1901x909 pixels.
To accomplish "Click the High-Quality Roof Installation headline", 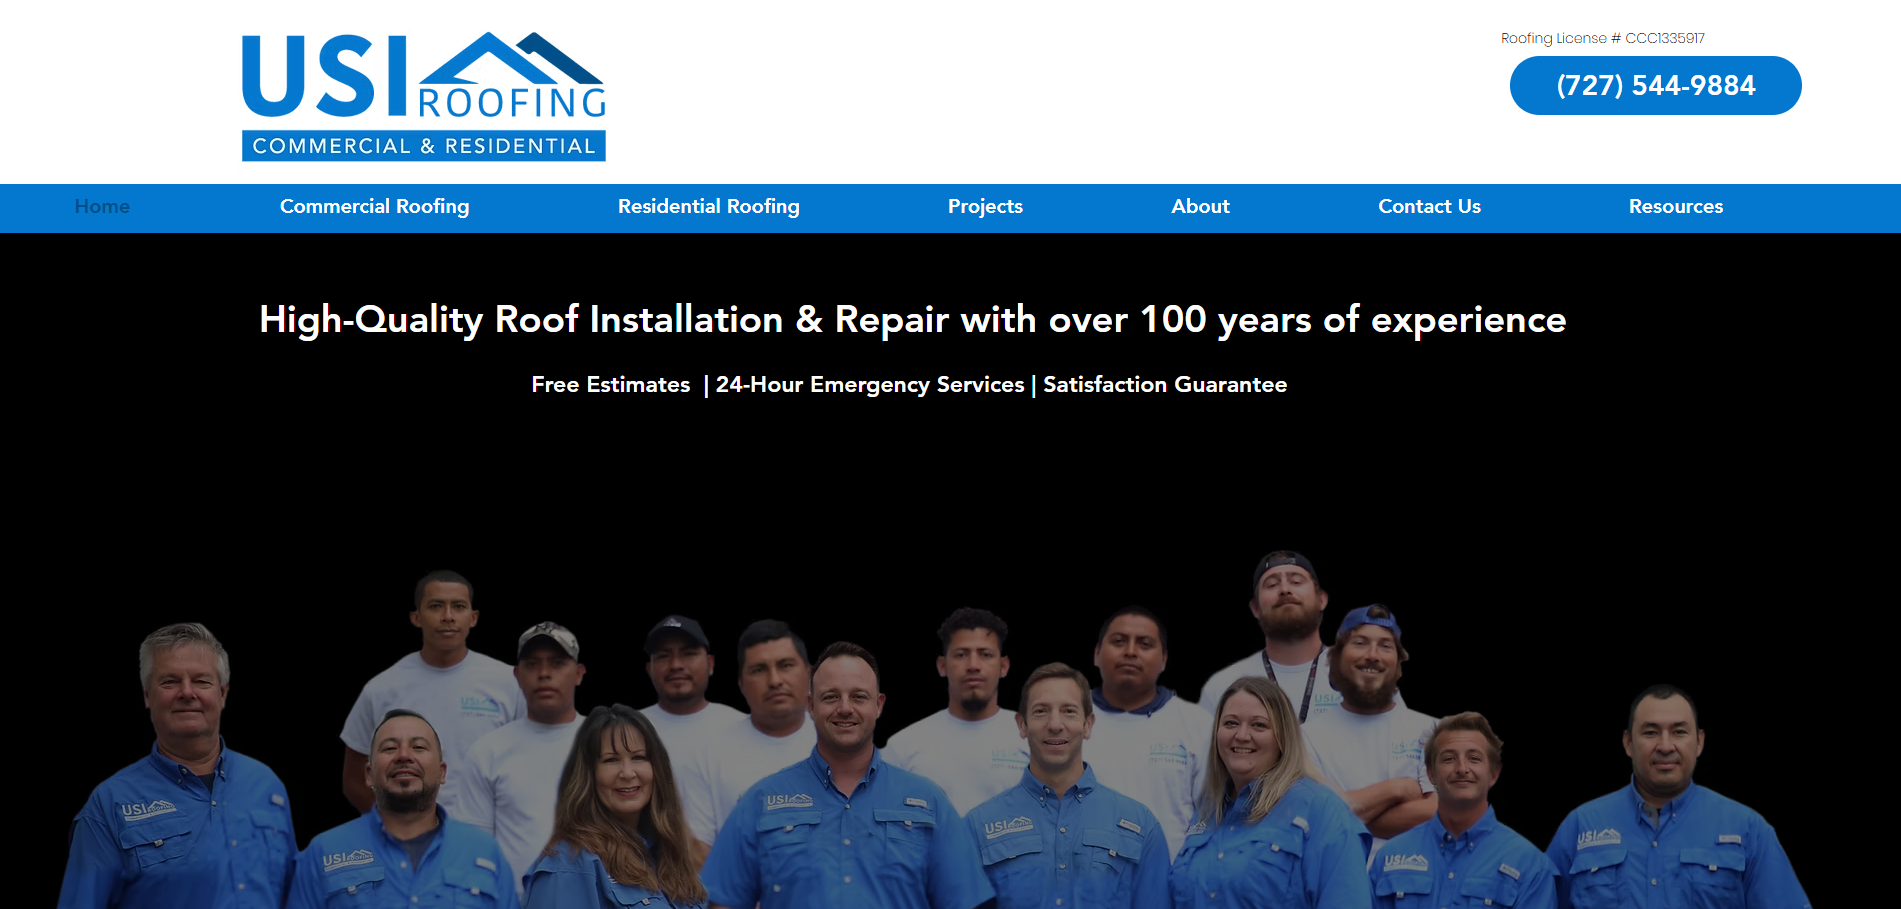I will click(912, 320).
